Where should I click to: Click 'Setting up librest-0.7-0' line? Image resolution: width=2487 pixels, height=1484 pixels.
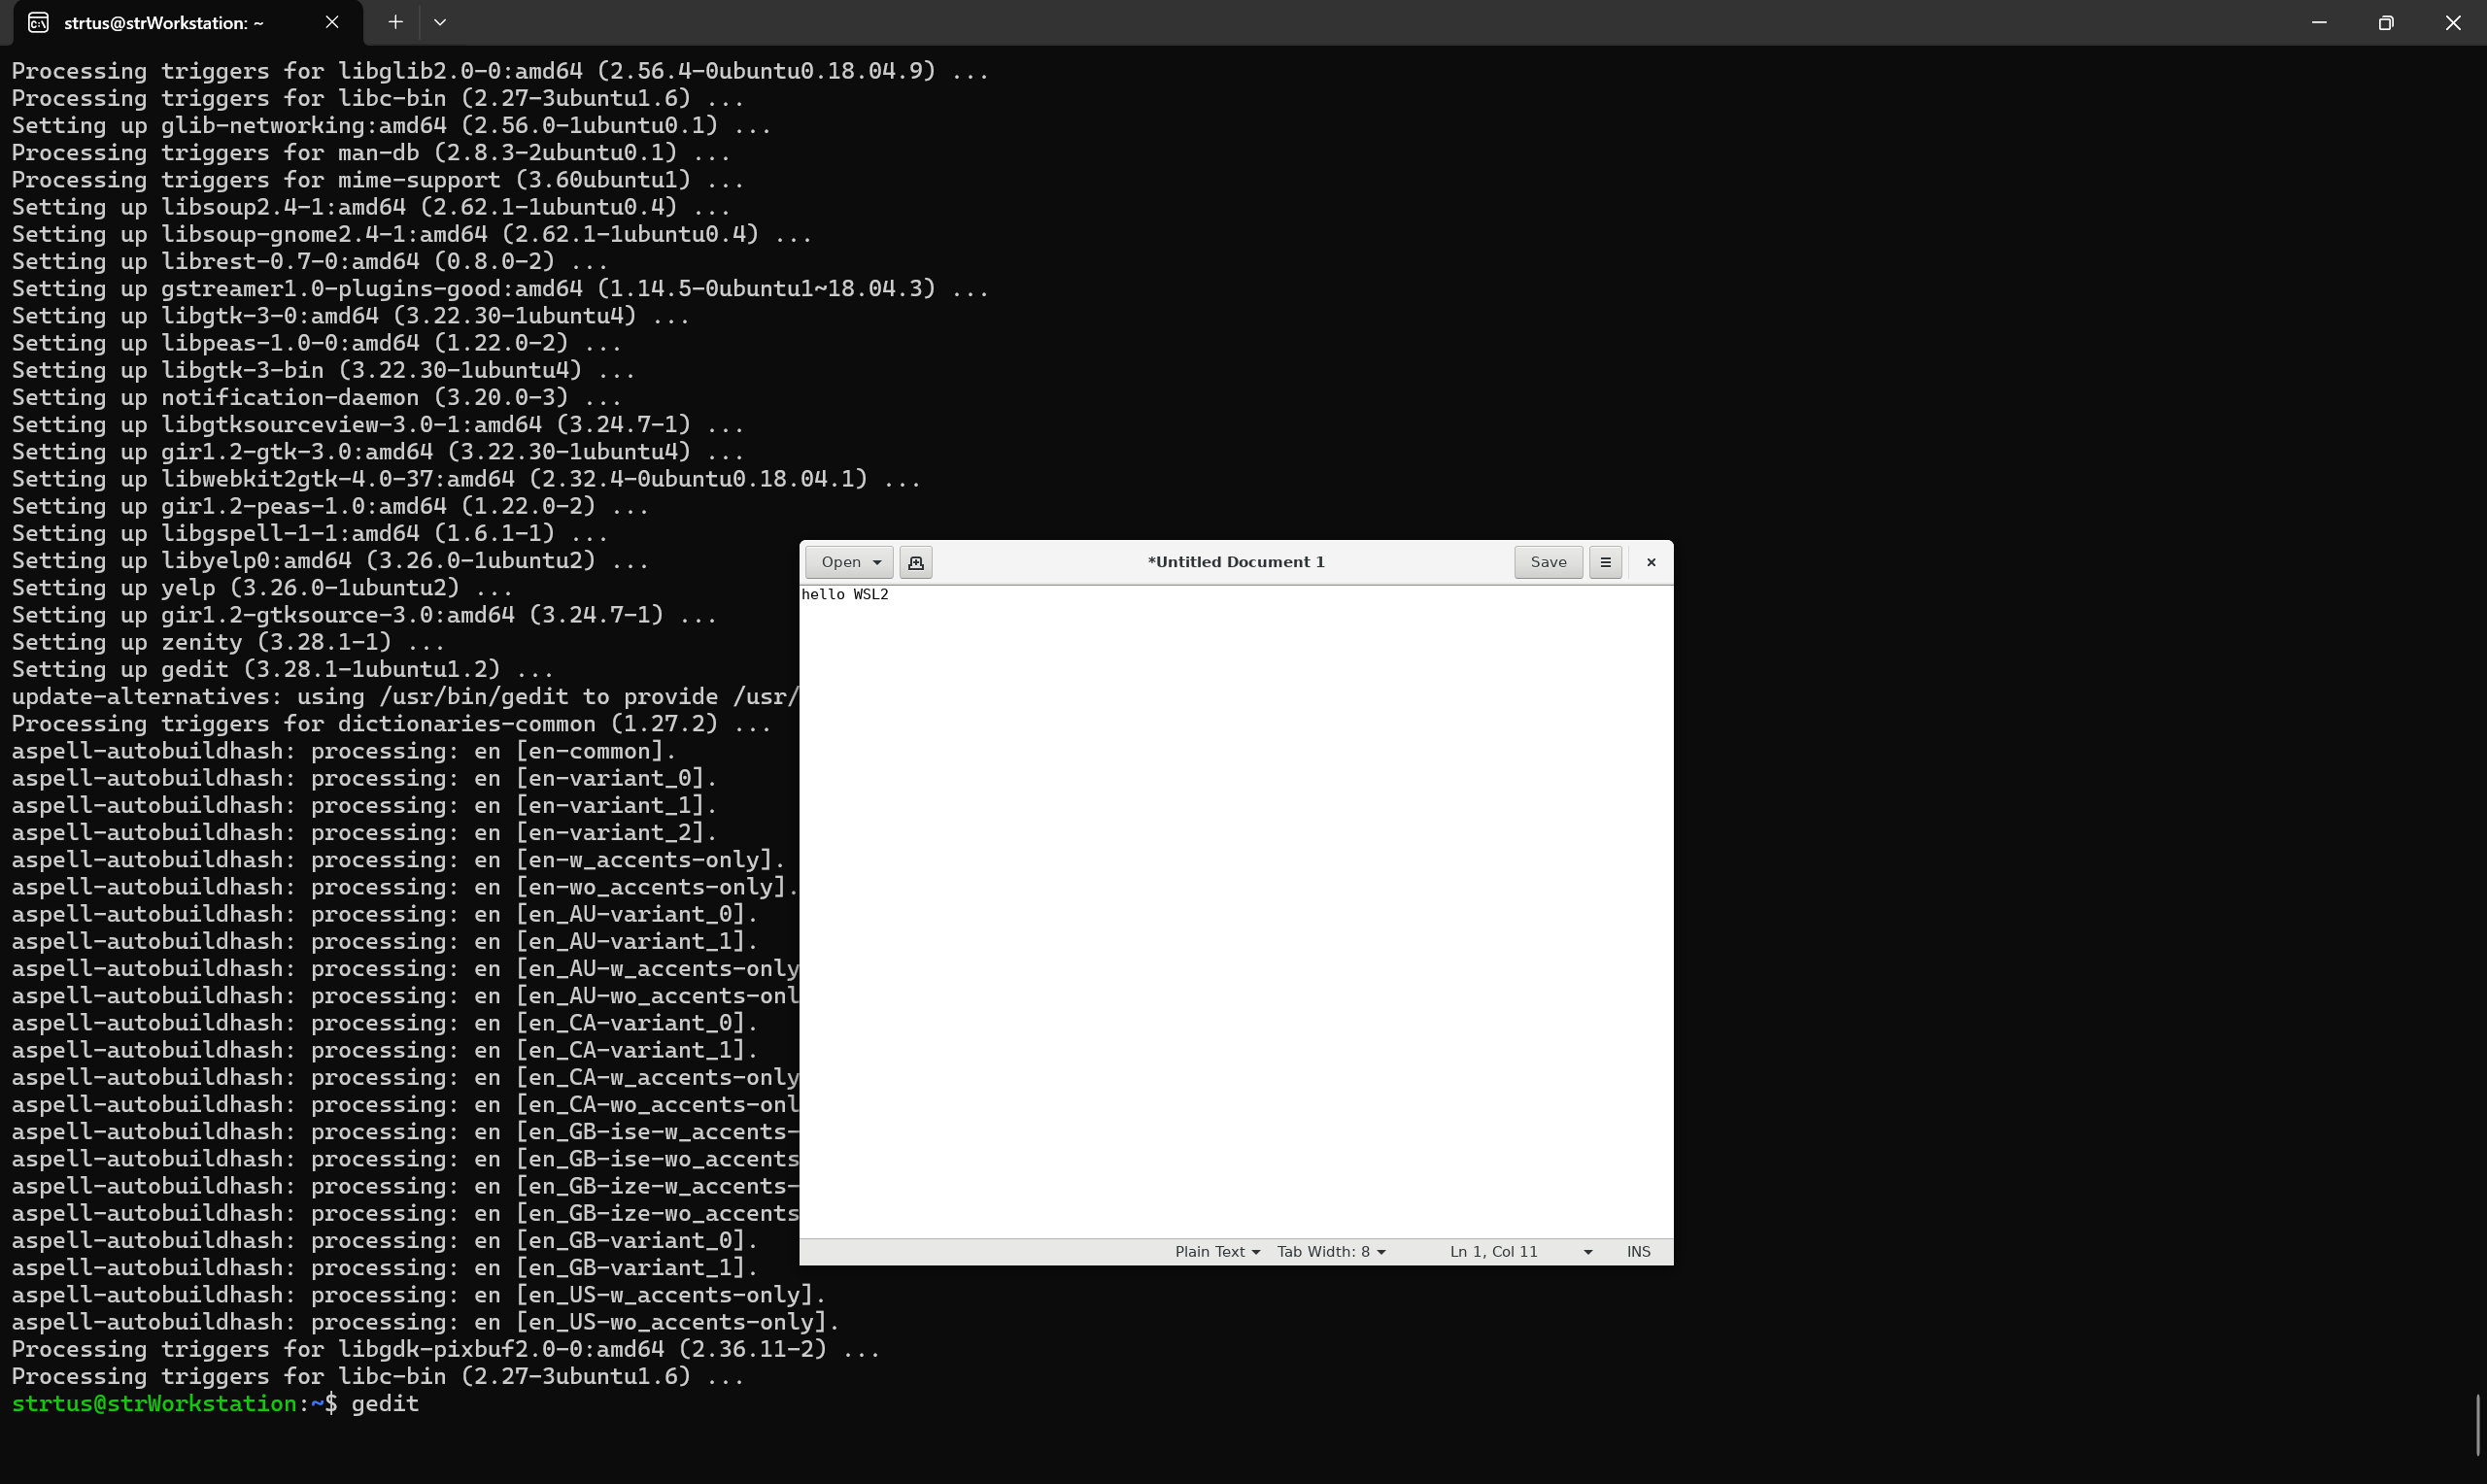click(x=310, y=261)
